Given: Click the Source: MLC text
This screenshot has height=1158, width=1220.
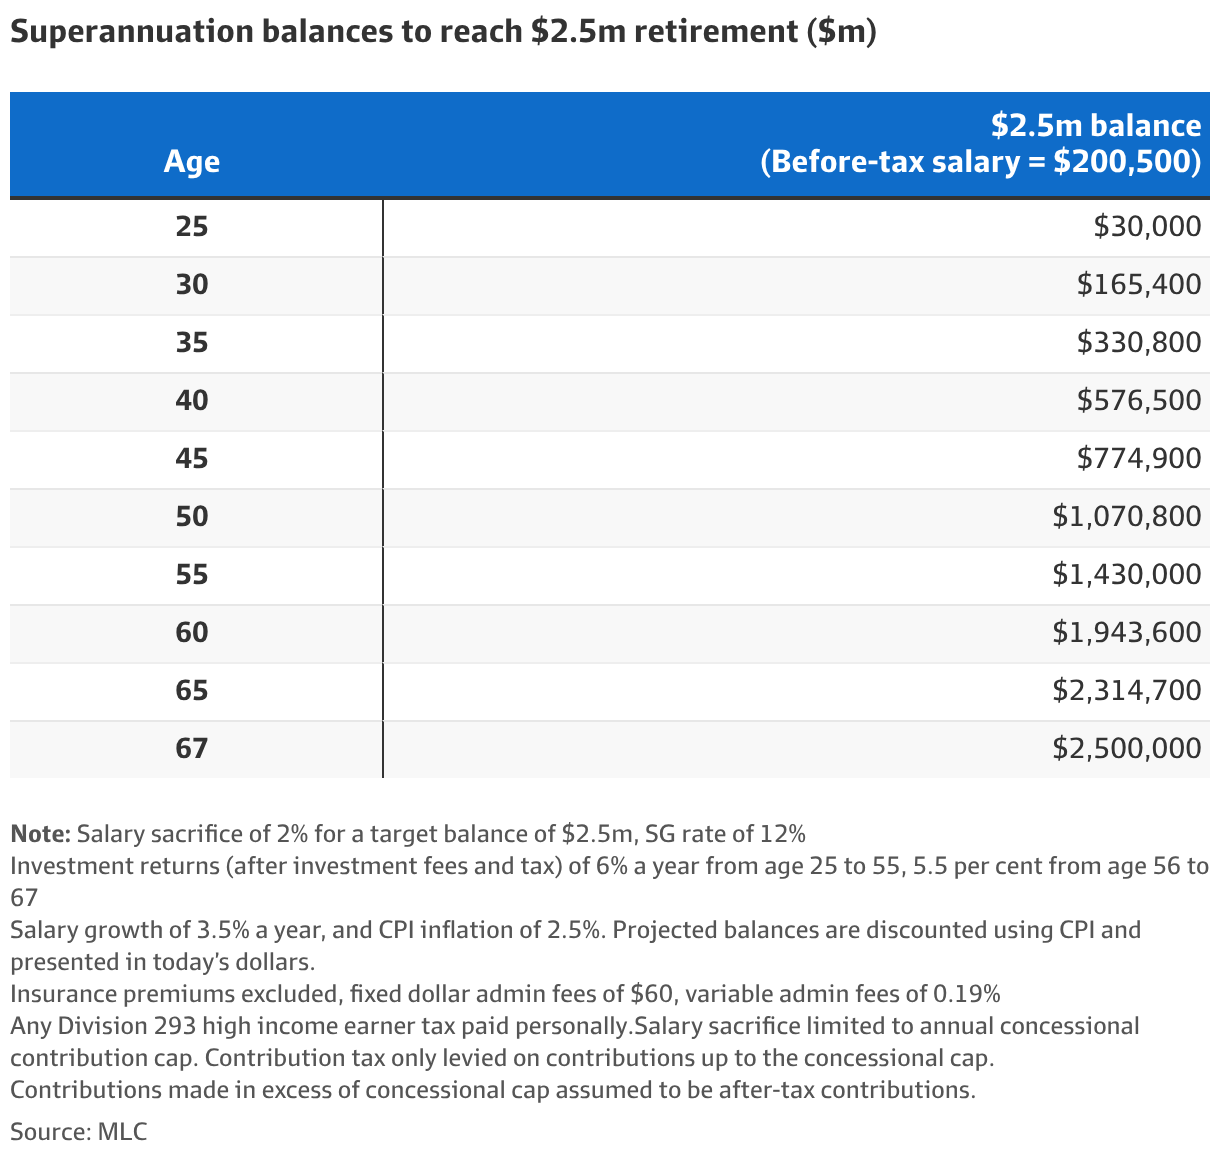Looking at the screenshot, I should (x=79, y=1132).
